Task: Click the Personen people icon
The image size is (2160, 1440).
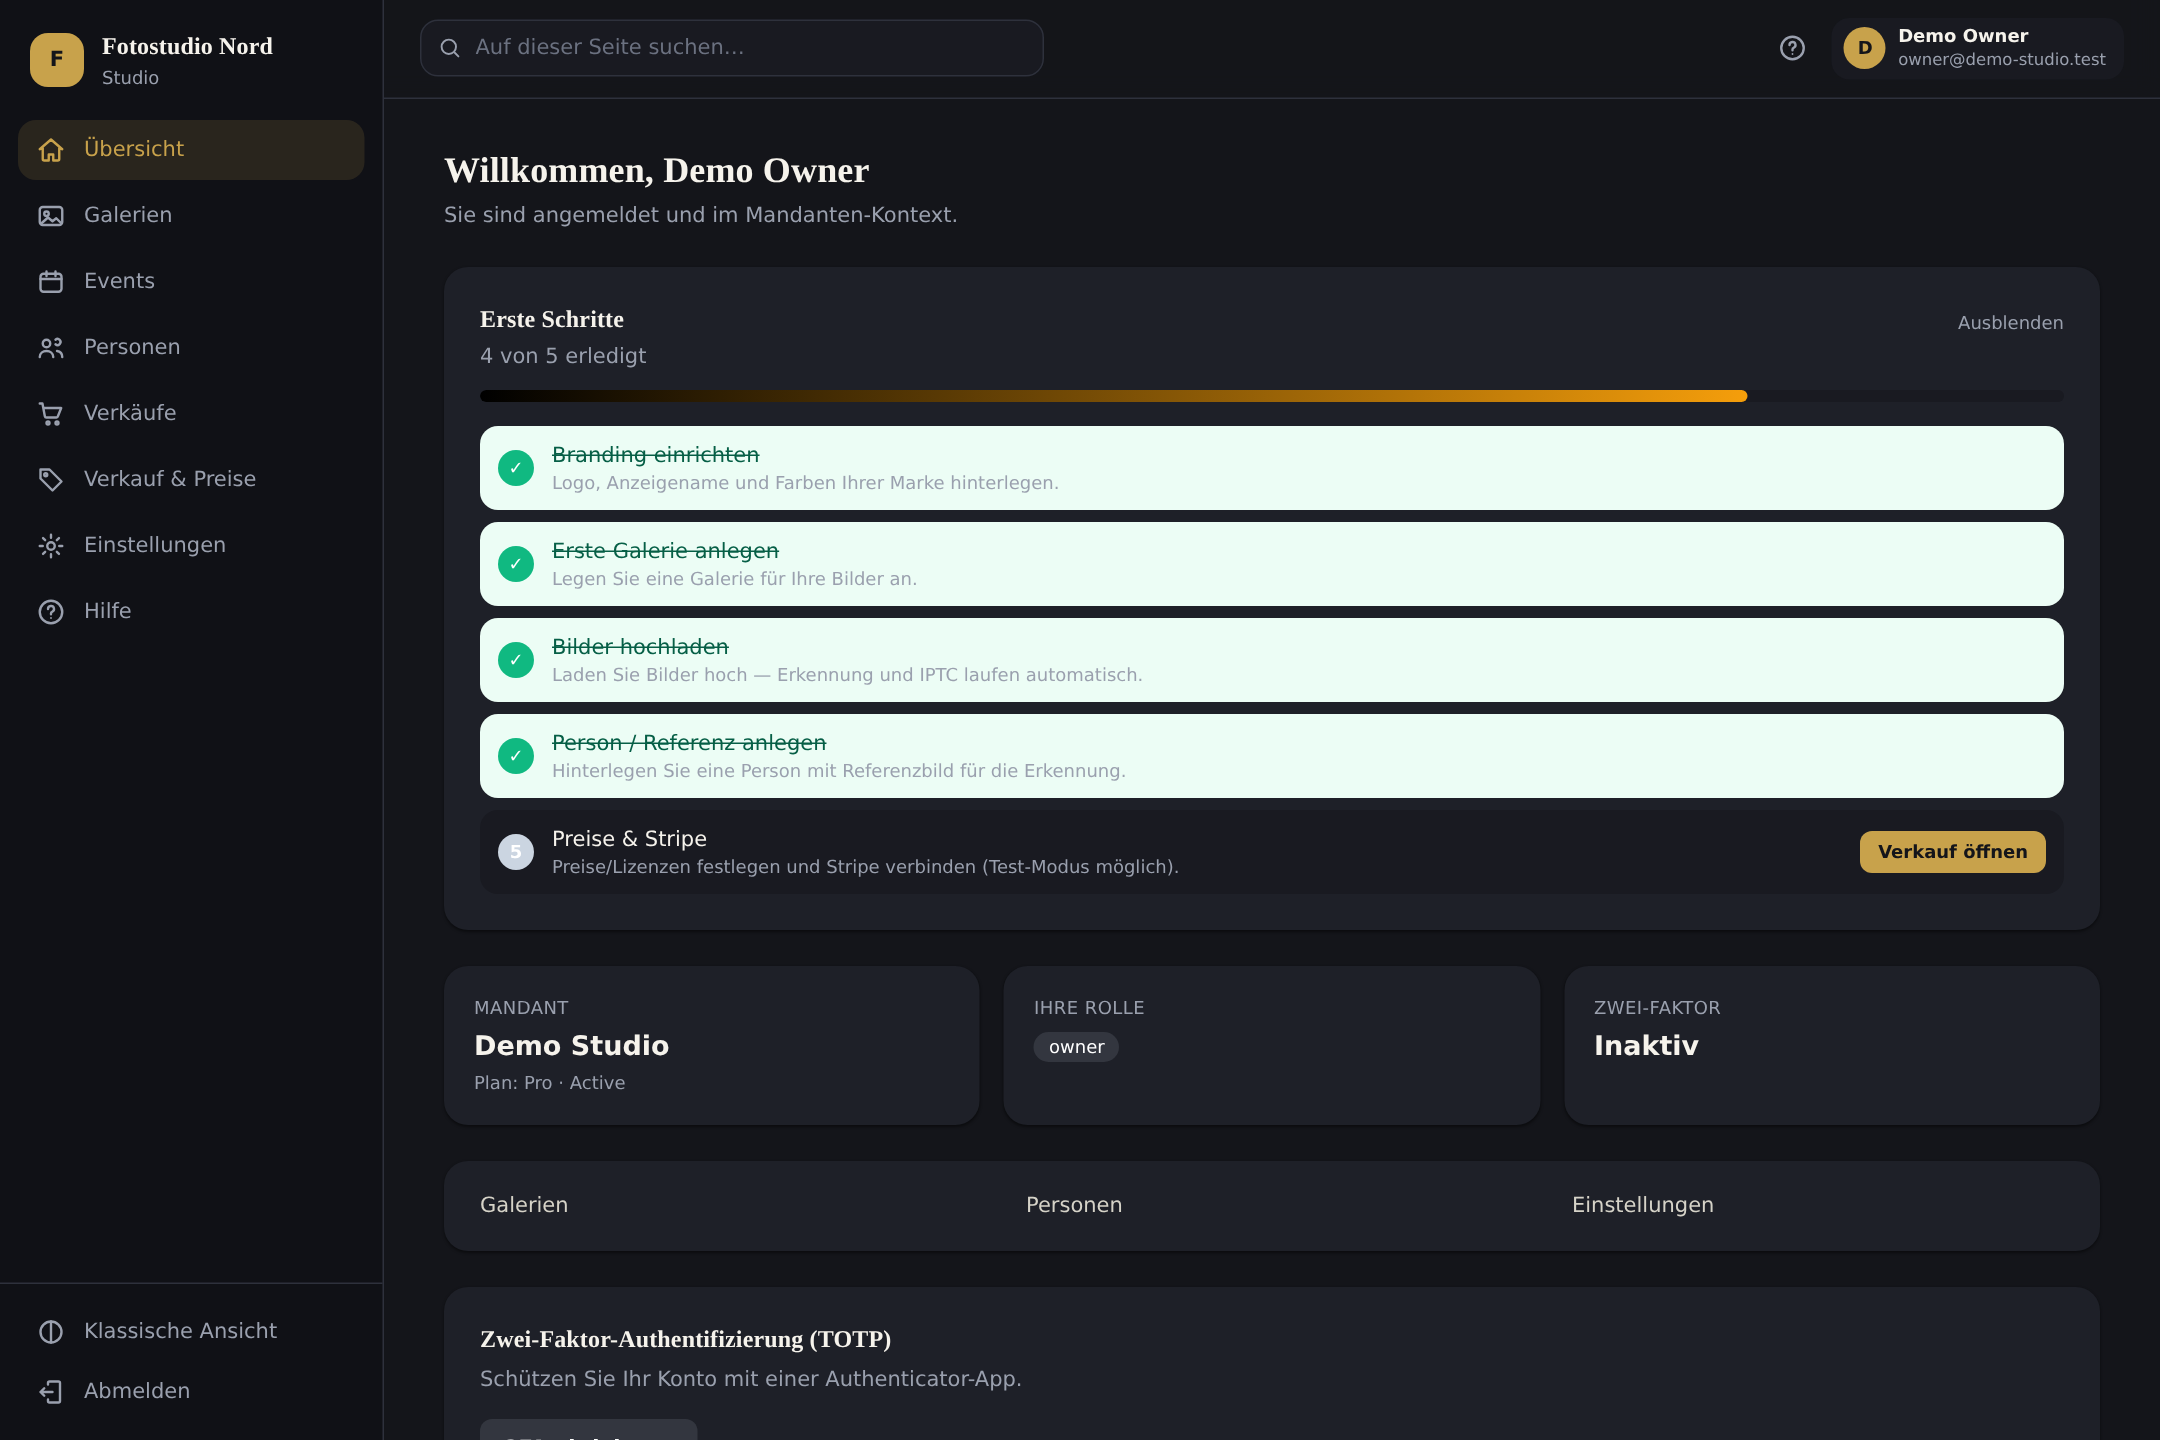Action: 51,348
